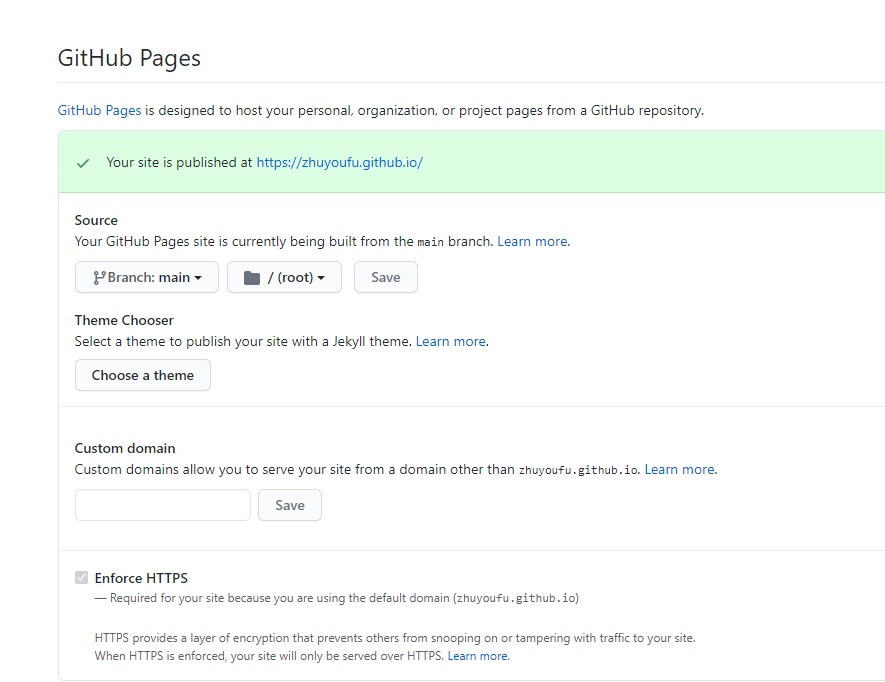Focus the custom domain text field
Screen dimensions: 885x682
click(163, 505)
